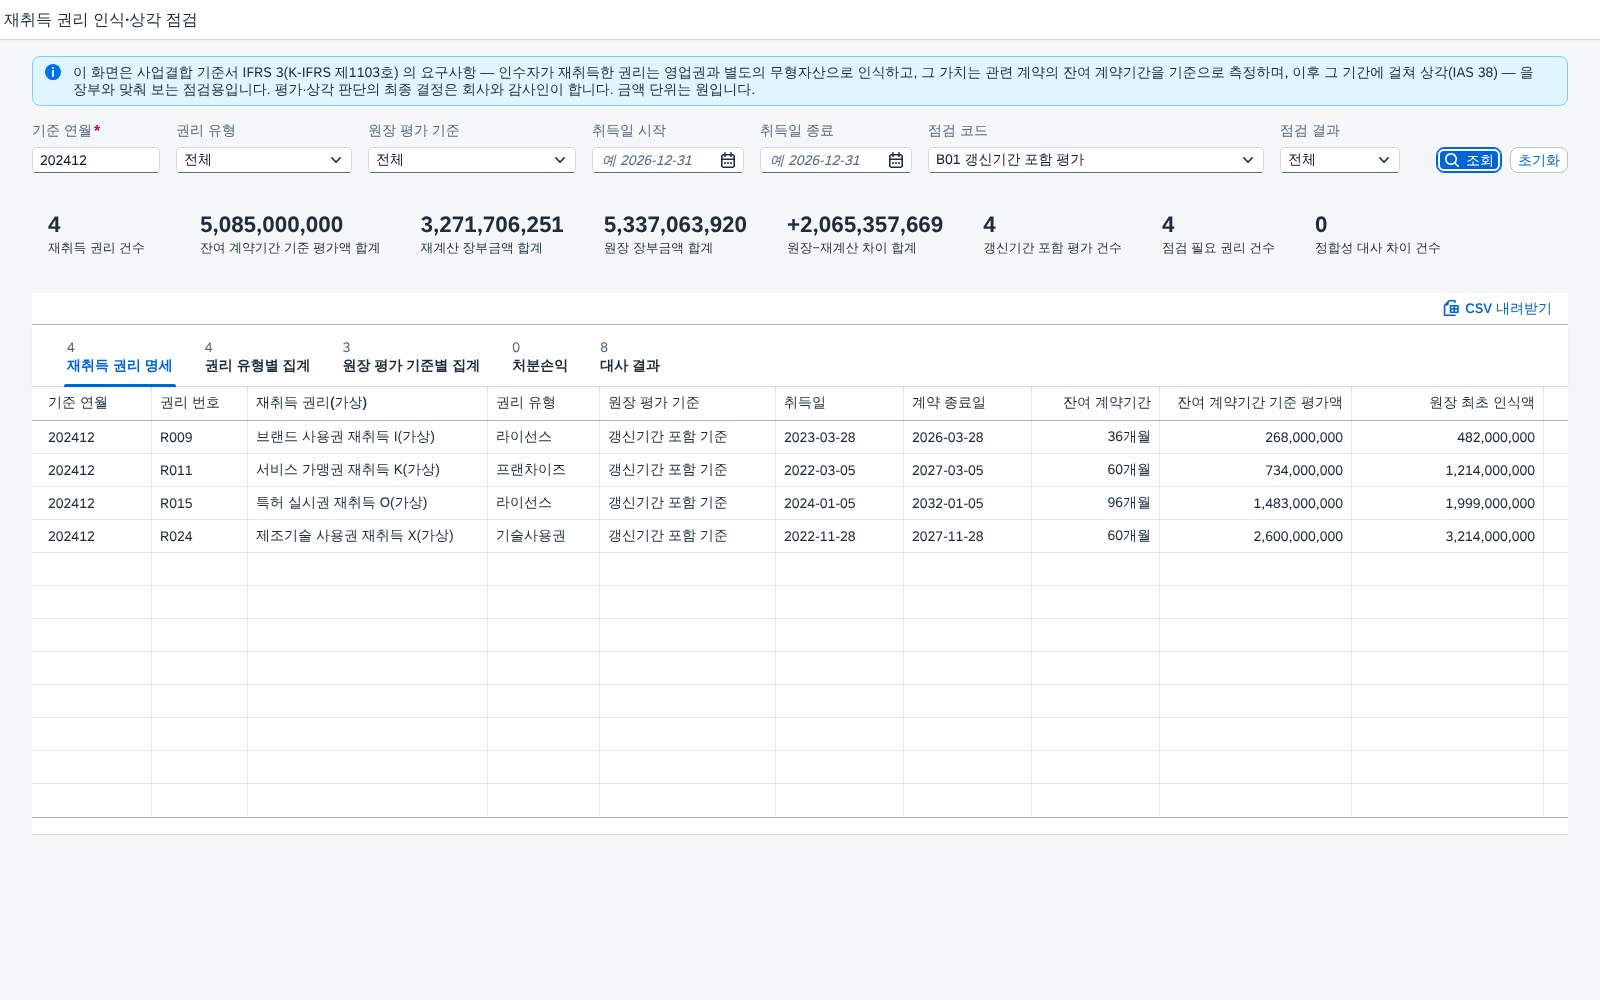Click the 프랜차이즈 권리 유형 cell
Viewport: 1600px width, 1000px height.
[544, 470]
